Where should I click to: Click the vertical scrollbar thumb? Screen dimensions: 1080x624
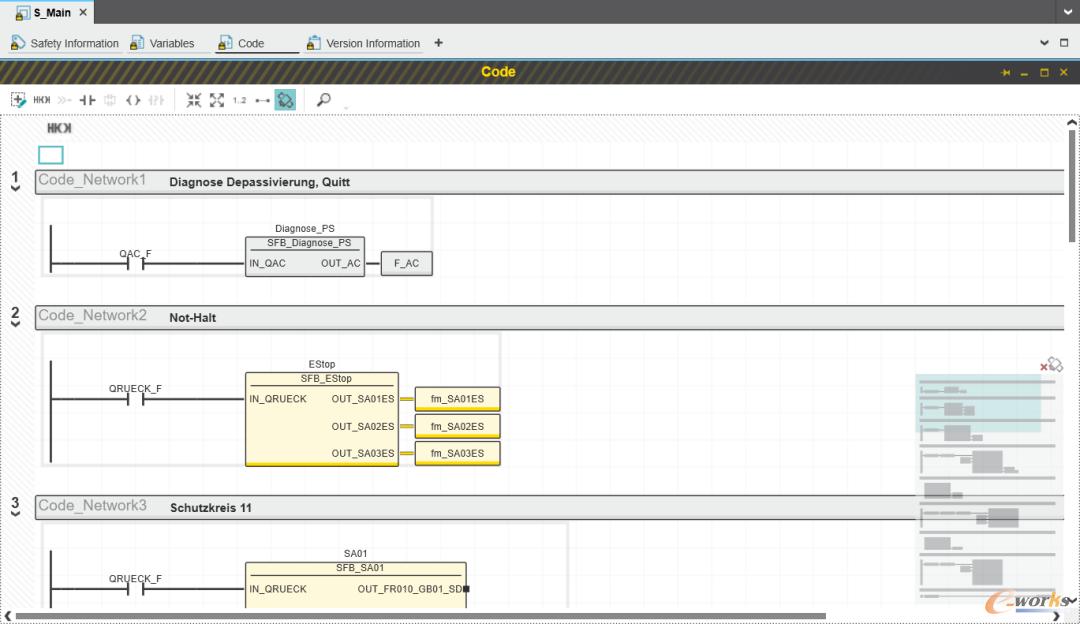(1072, 186)
